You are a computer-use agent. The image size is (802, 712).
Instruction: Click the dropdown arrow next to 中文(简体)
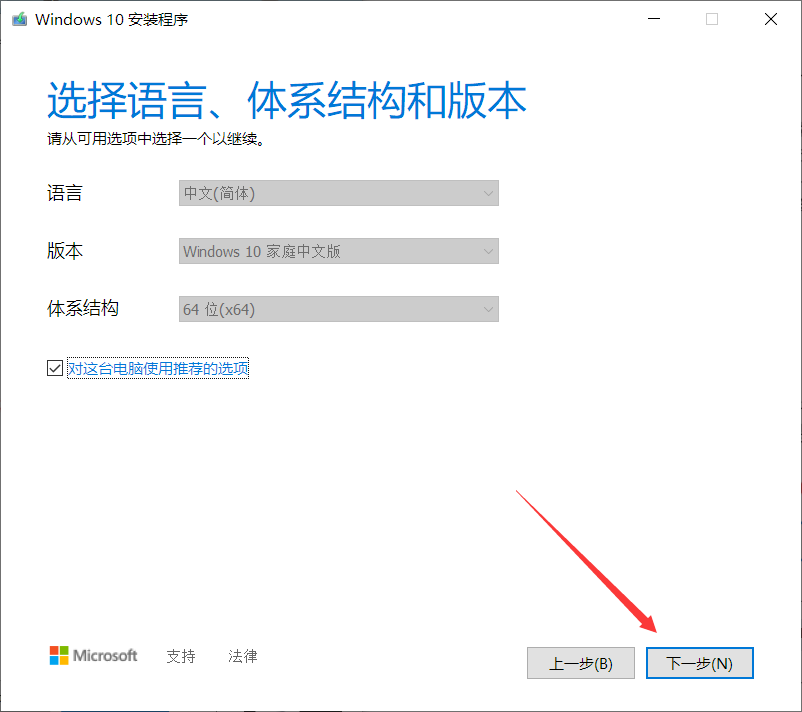[487, 193]
